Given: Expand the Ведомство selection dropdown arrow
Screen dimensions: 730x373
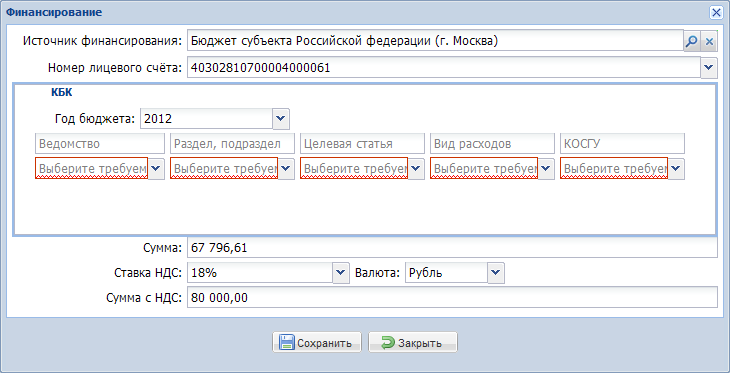Looking at the screenshot, I should coord(156,169).
